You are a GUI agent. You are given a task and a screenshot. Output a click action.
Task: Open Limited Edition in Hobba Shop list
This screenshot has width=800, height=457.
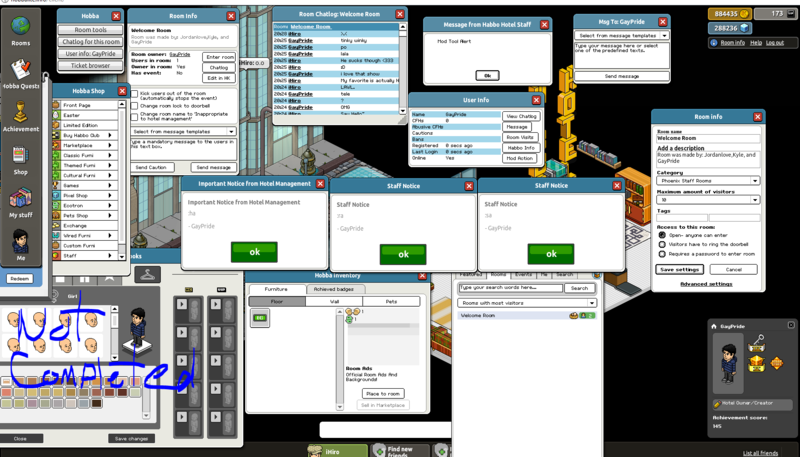coord(85,125)
